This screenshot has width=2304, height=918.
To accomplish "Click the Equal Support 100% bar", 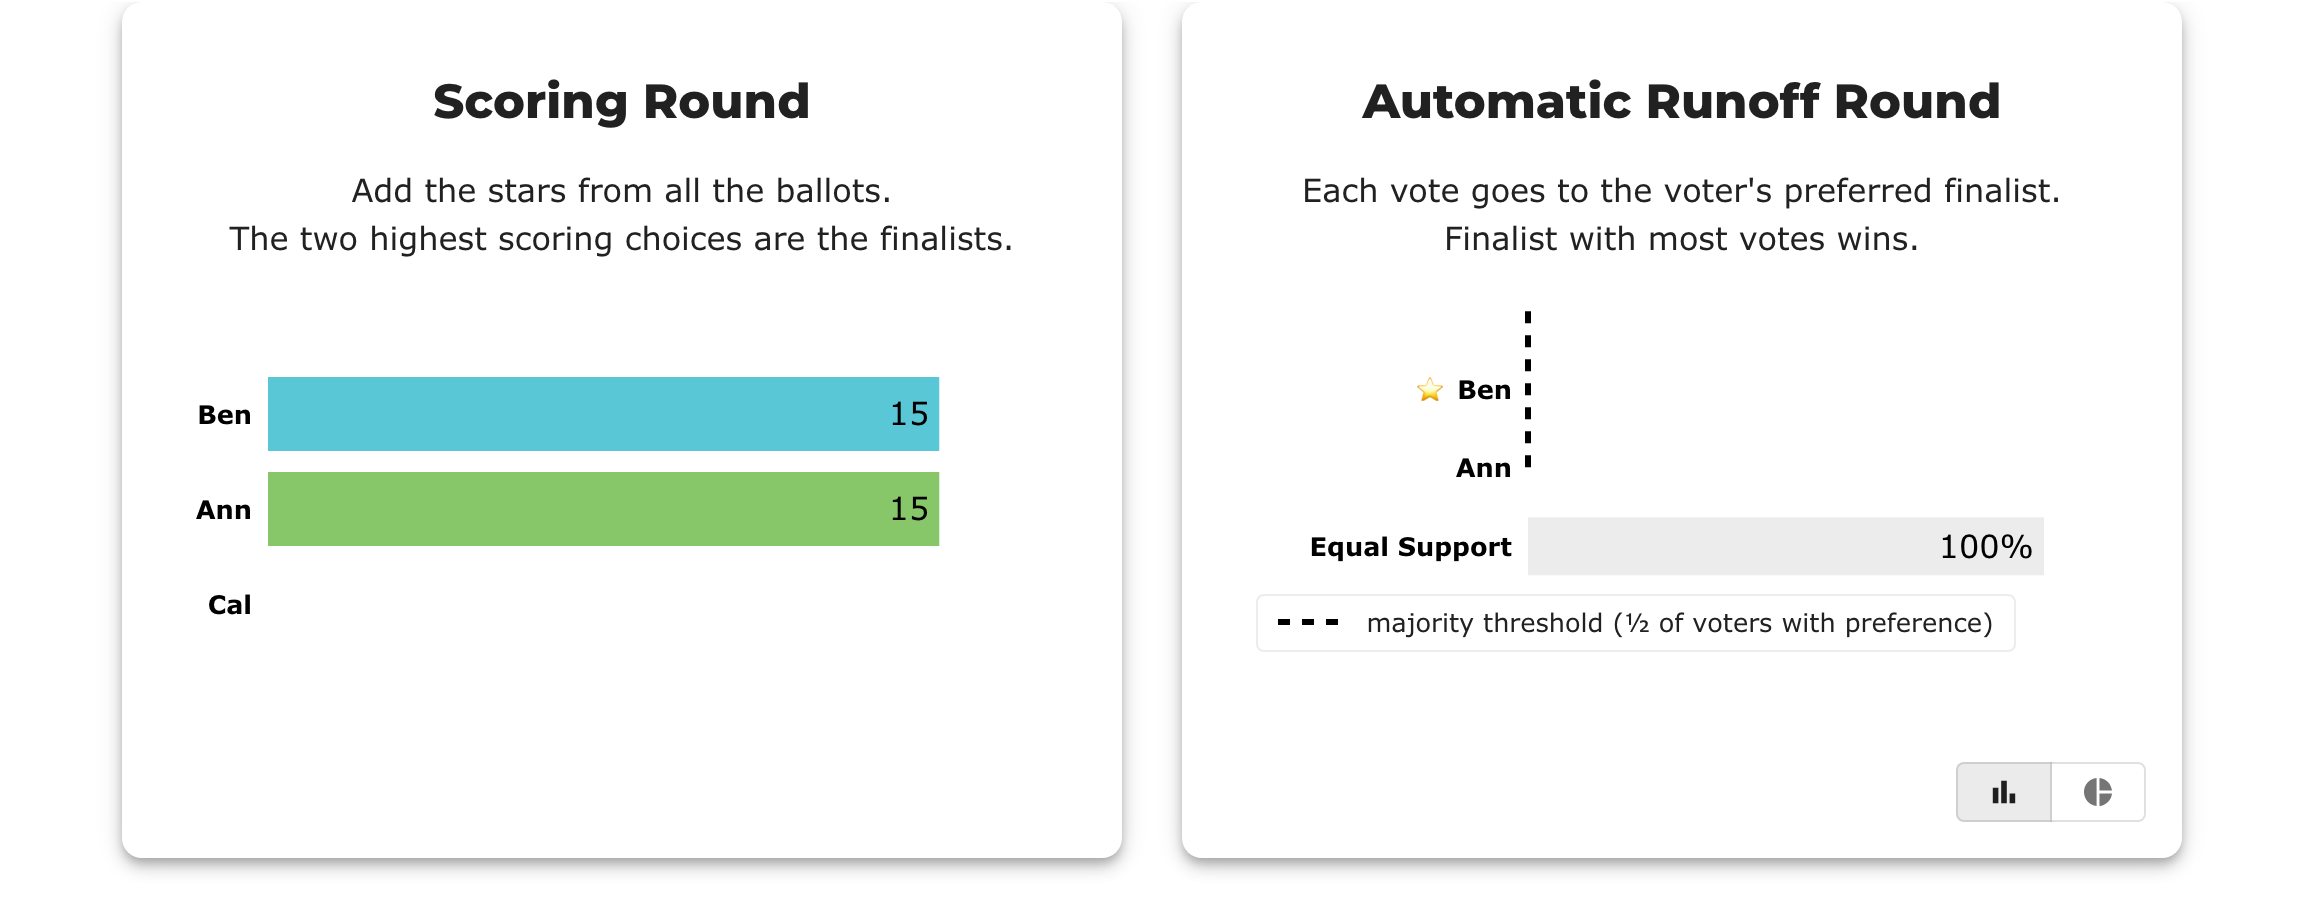I will [x=1785, y=546].
